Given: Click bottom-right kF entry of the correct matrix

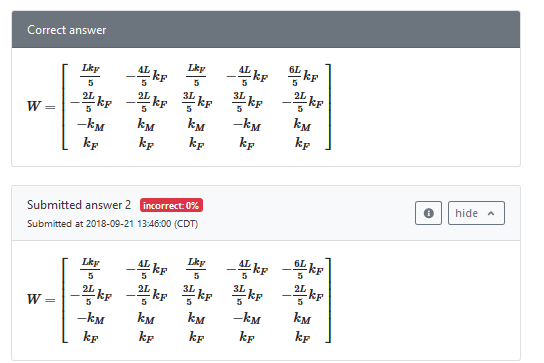Looking at the screenshot, I should tap(302, 143).
